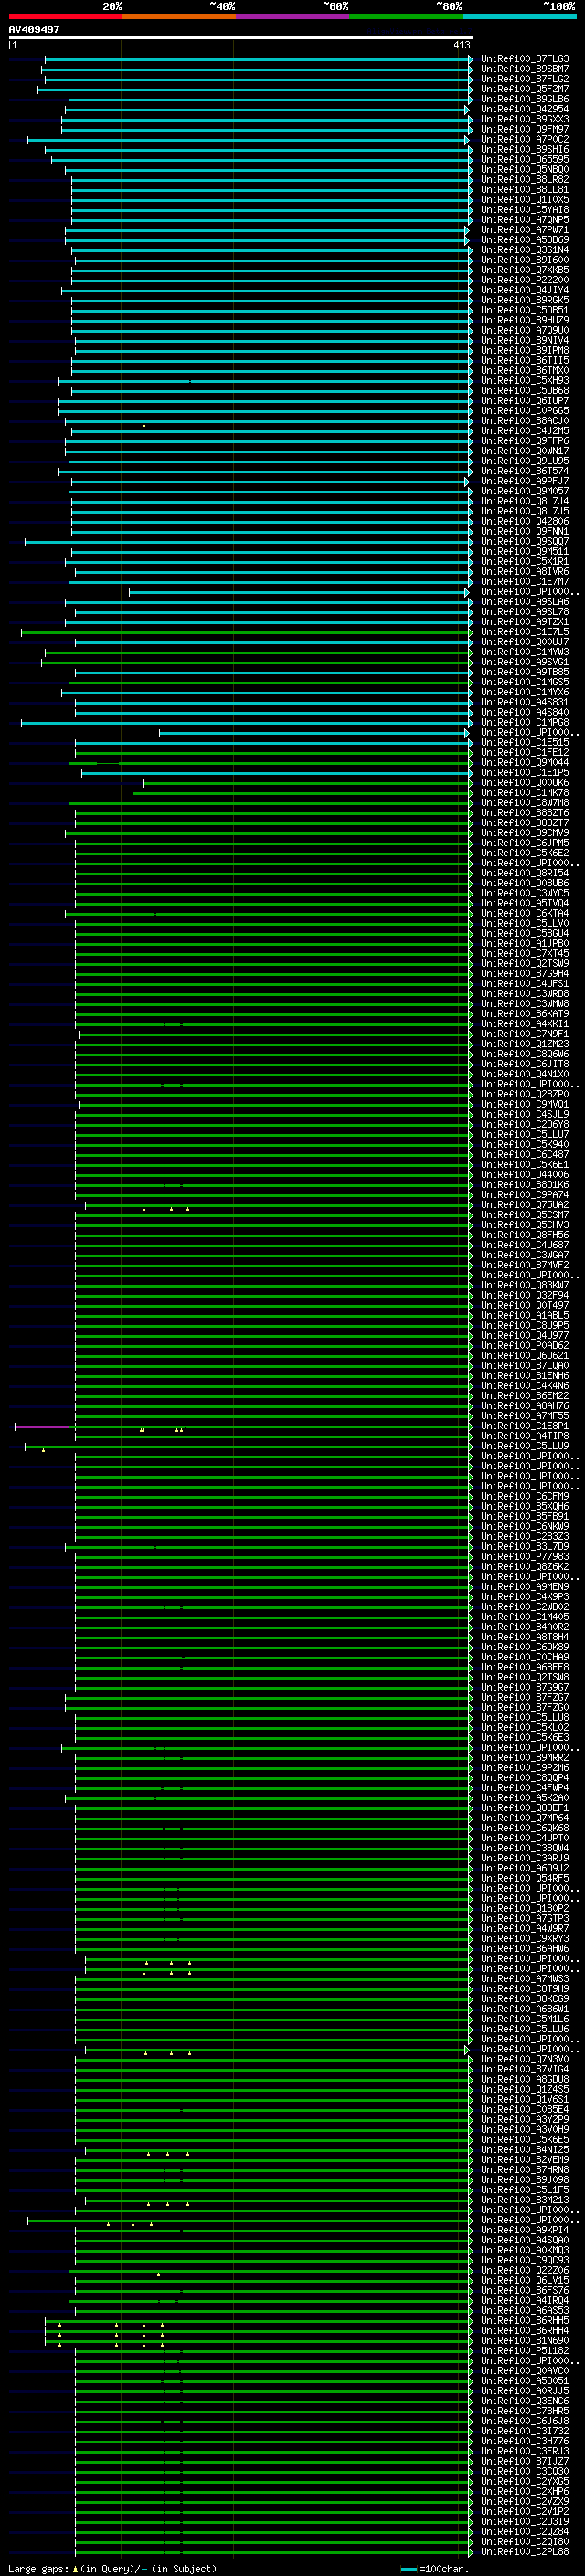Open entry UniRef100_P0AD62
This screenshot has height=2576, width=585.
tap(525, 1346)
